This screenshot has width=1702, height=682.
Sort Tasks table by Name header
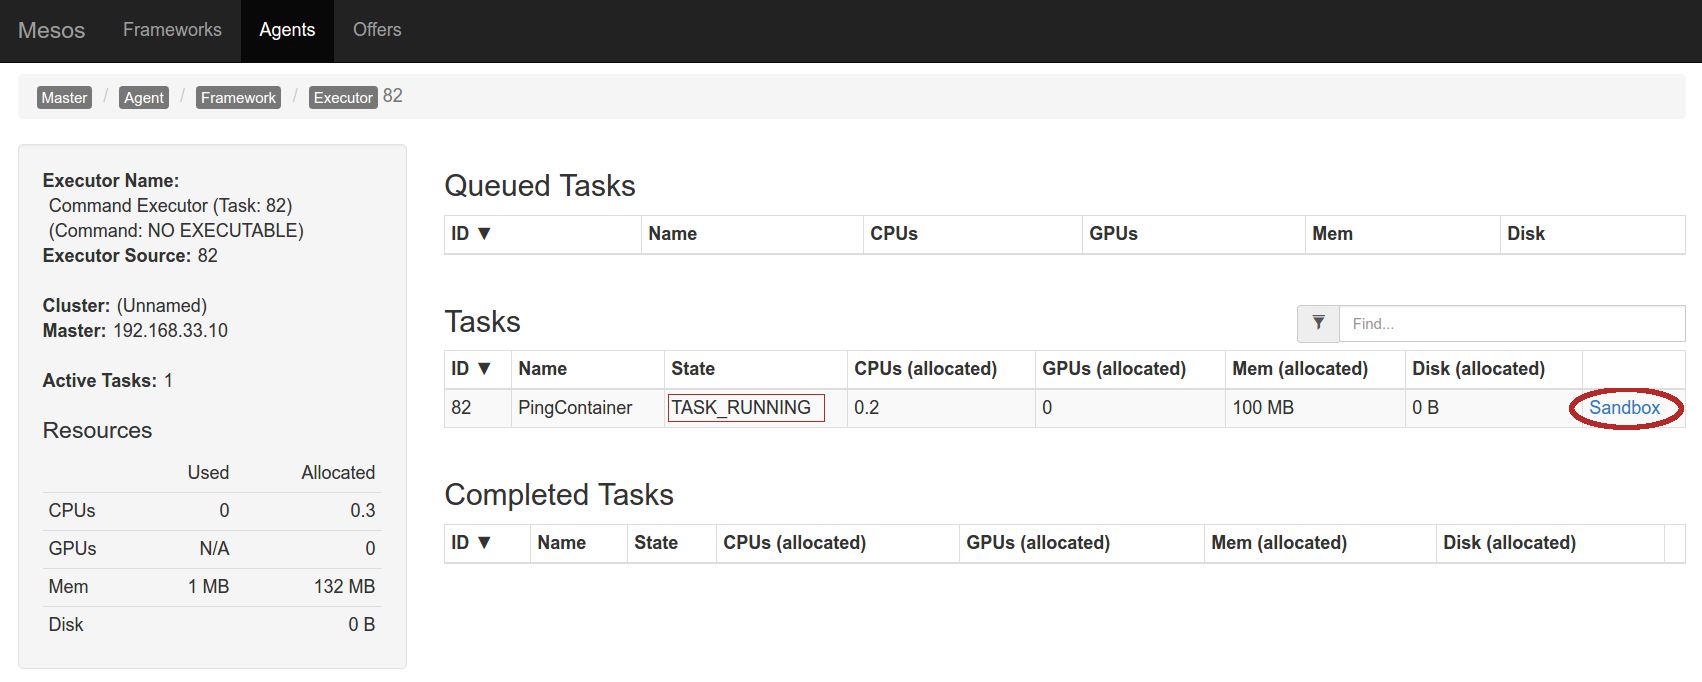542,369
